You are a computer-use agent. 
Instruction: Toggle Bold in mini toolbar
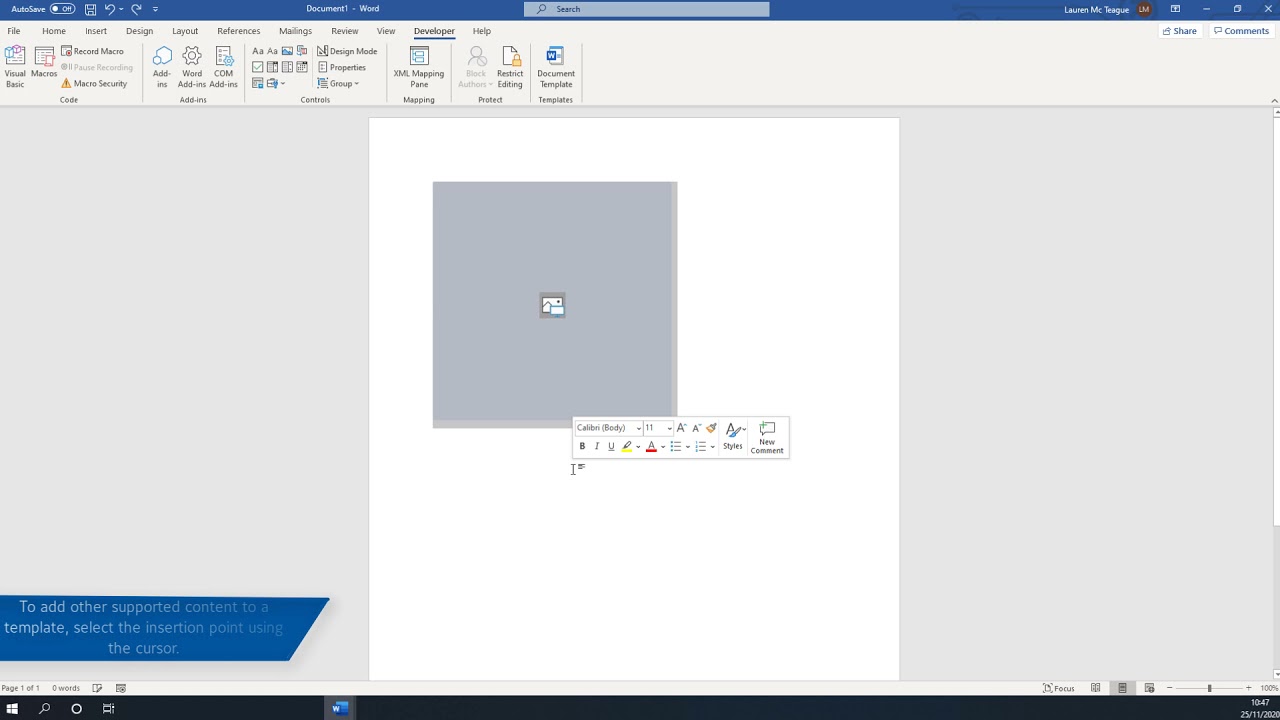[582, 446]
